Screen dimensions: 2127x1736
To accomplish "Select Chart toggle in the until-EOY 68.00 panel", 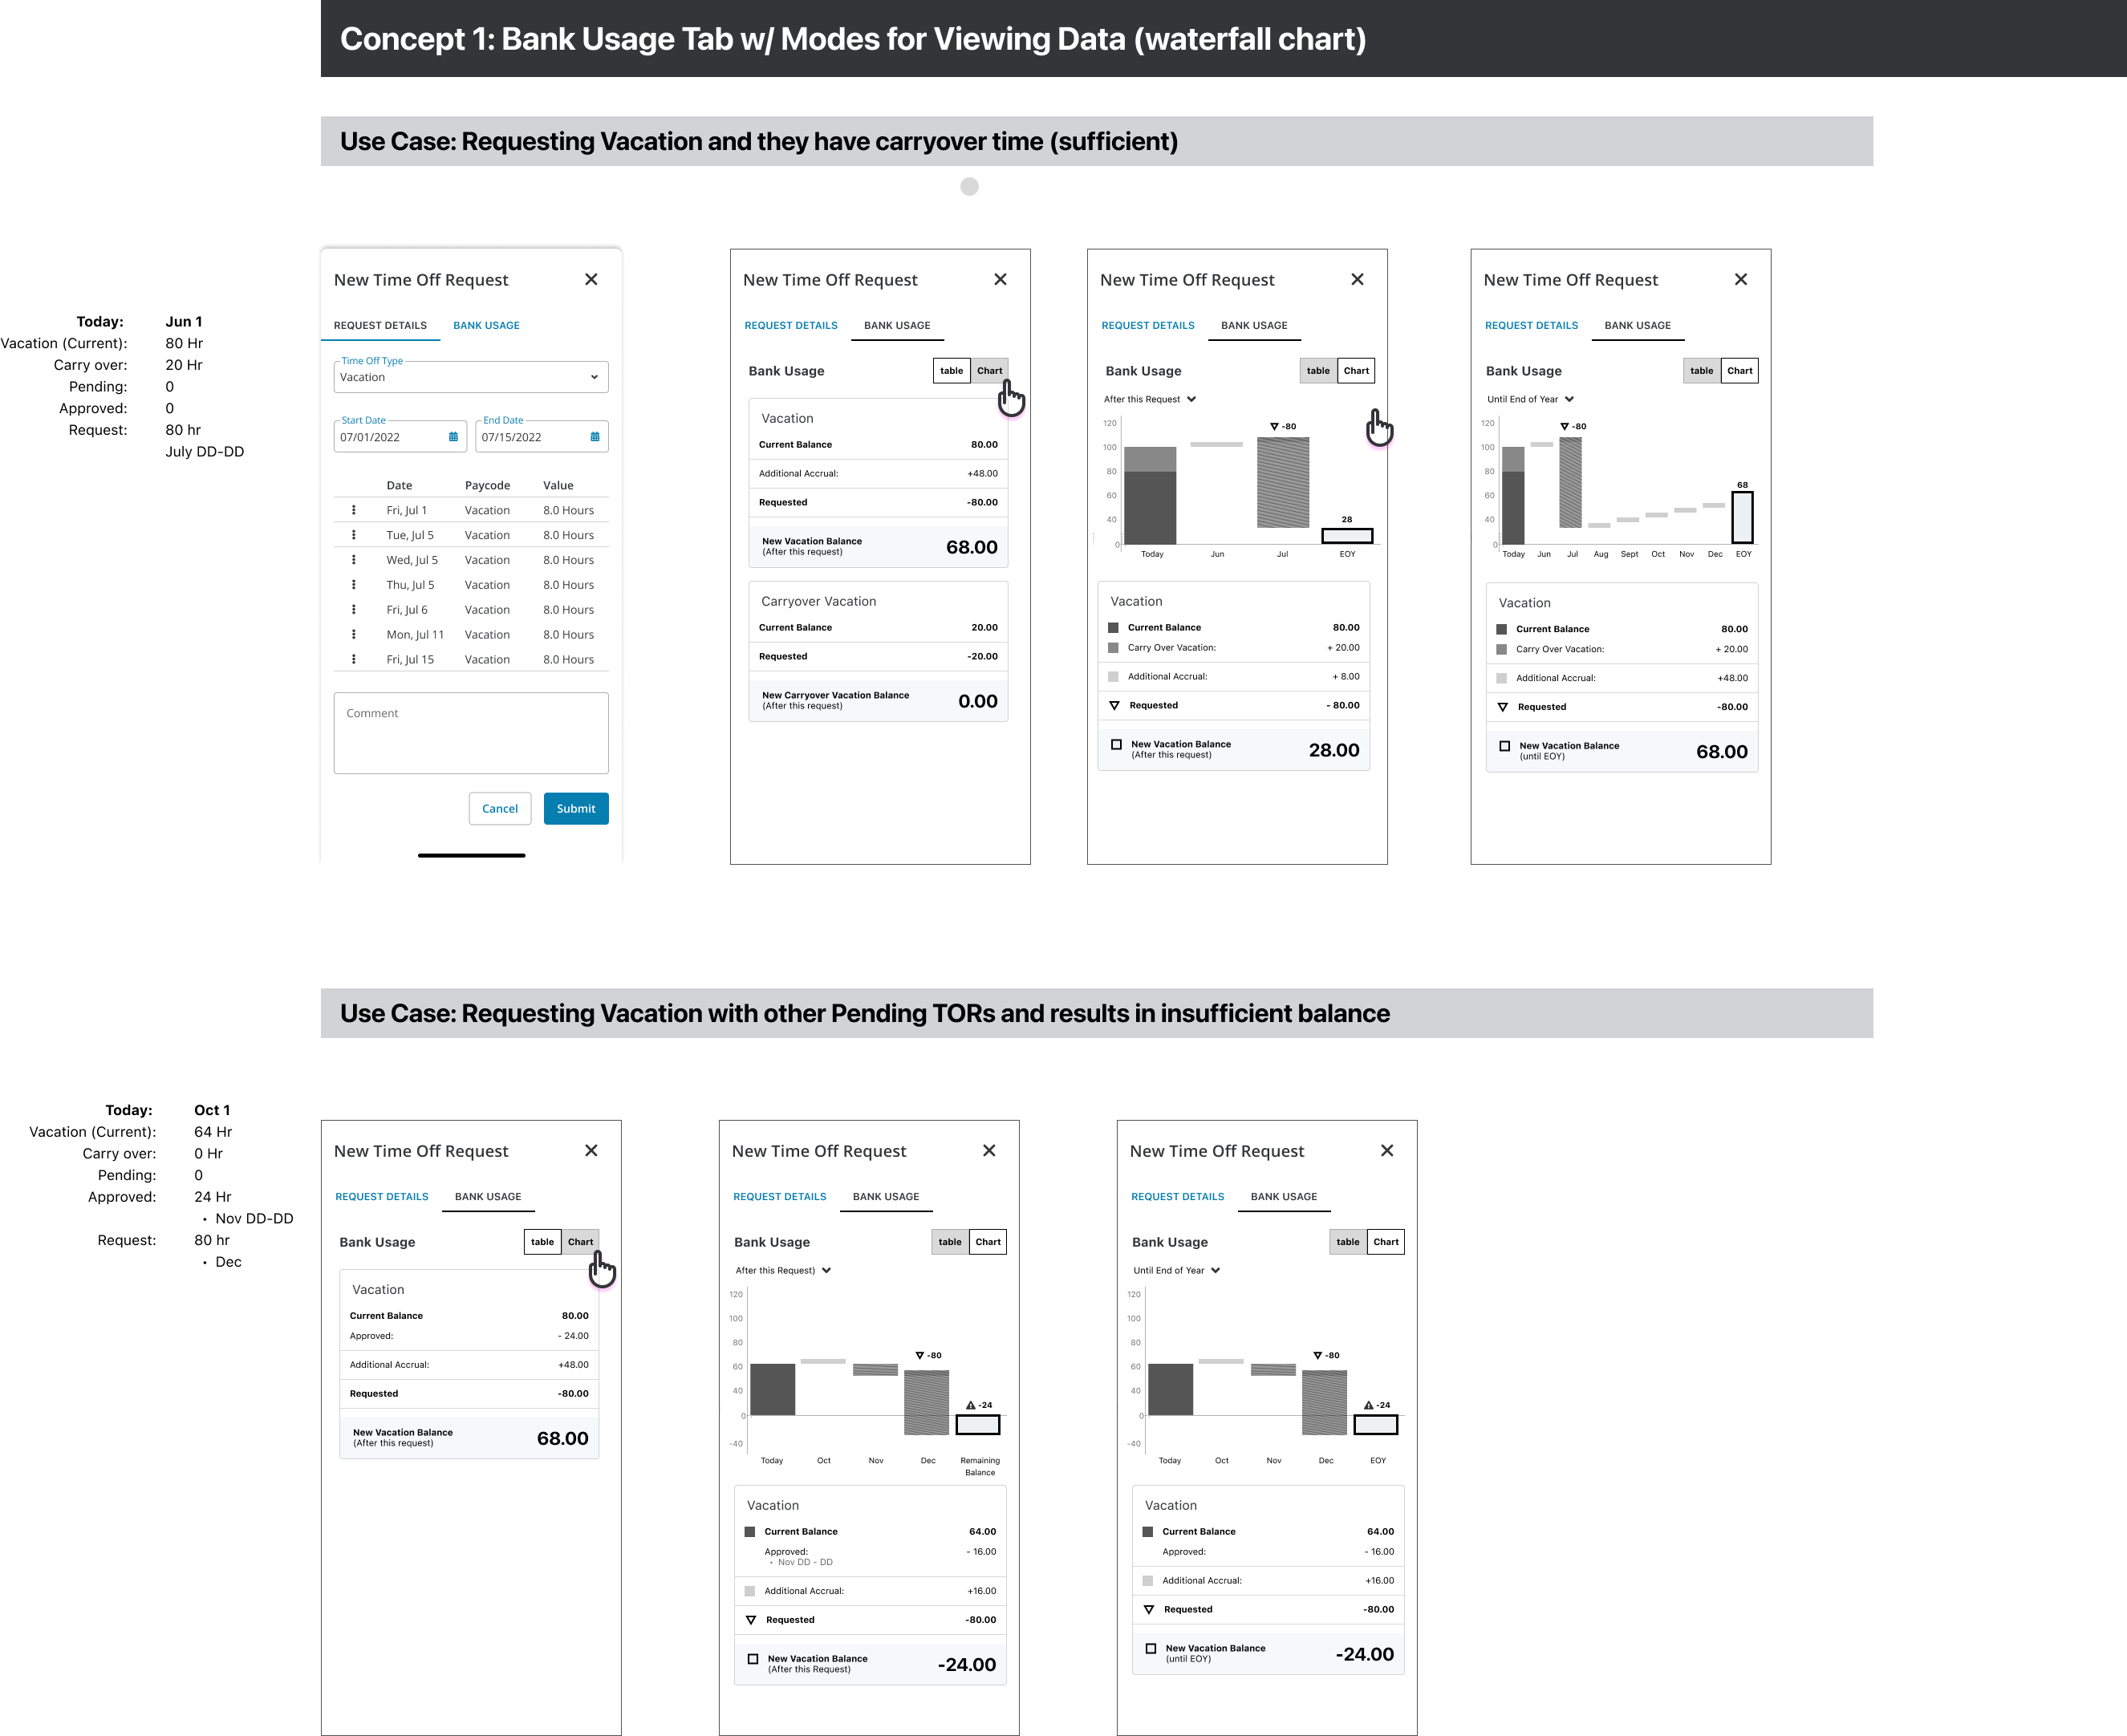I will tap(1739, 371).
